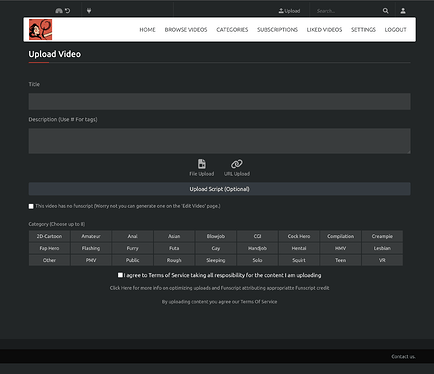
Task: Click the circular reset arrow icon
Action: pos(68,11)
